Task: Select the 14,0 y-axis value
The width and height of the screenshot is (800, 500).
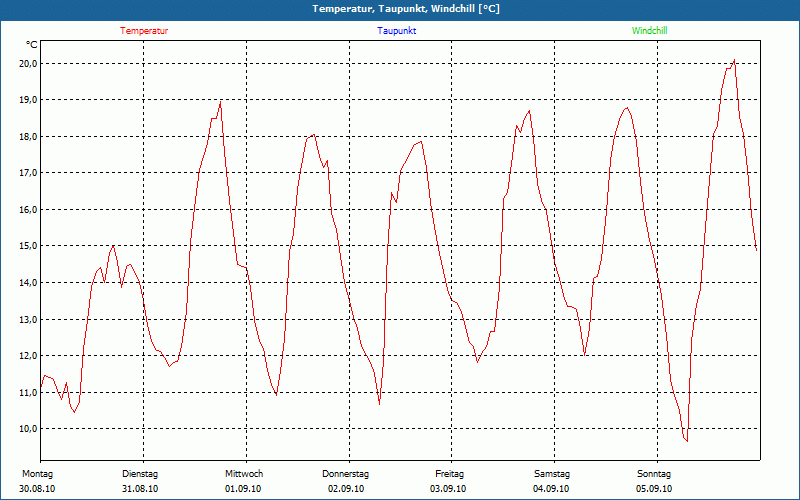Action: 28,282
